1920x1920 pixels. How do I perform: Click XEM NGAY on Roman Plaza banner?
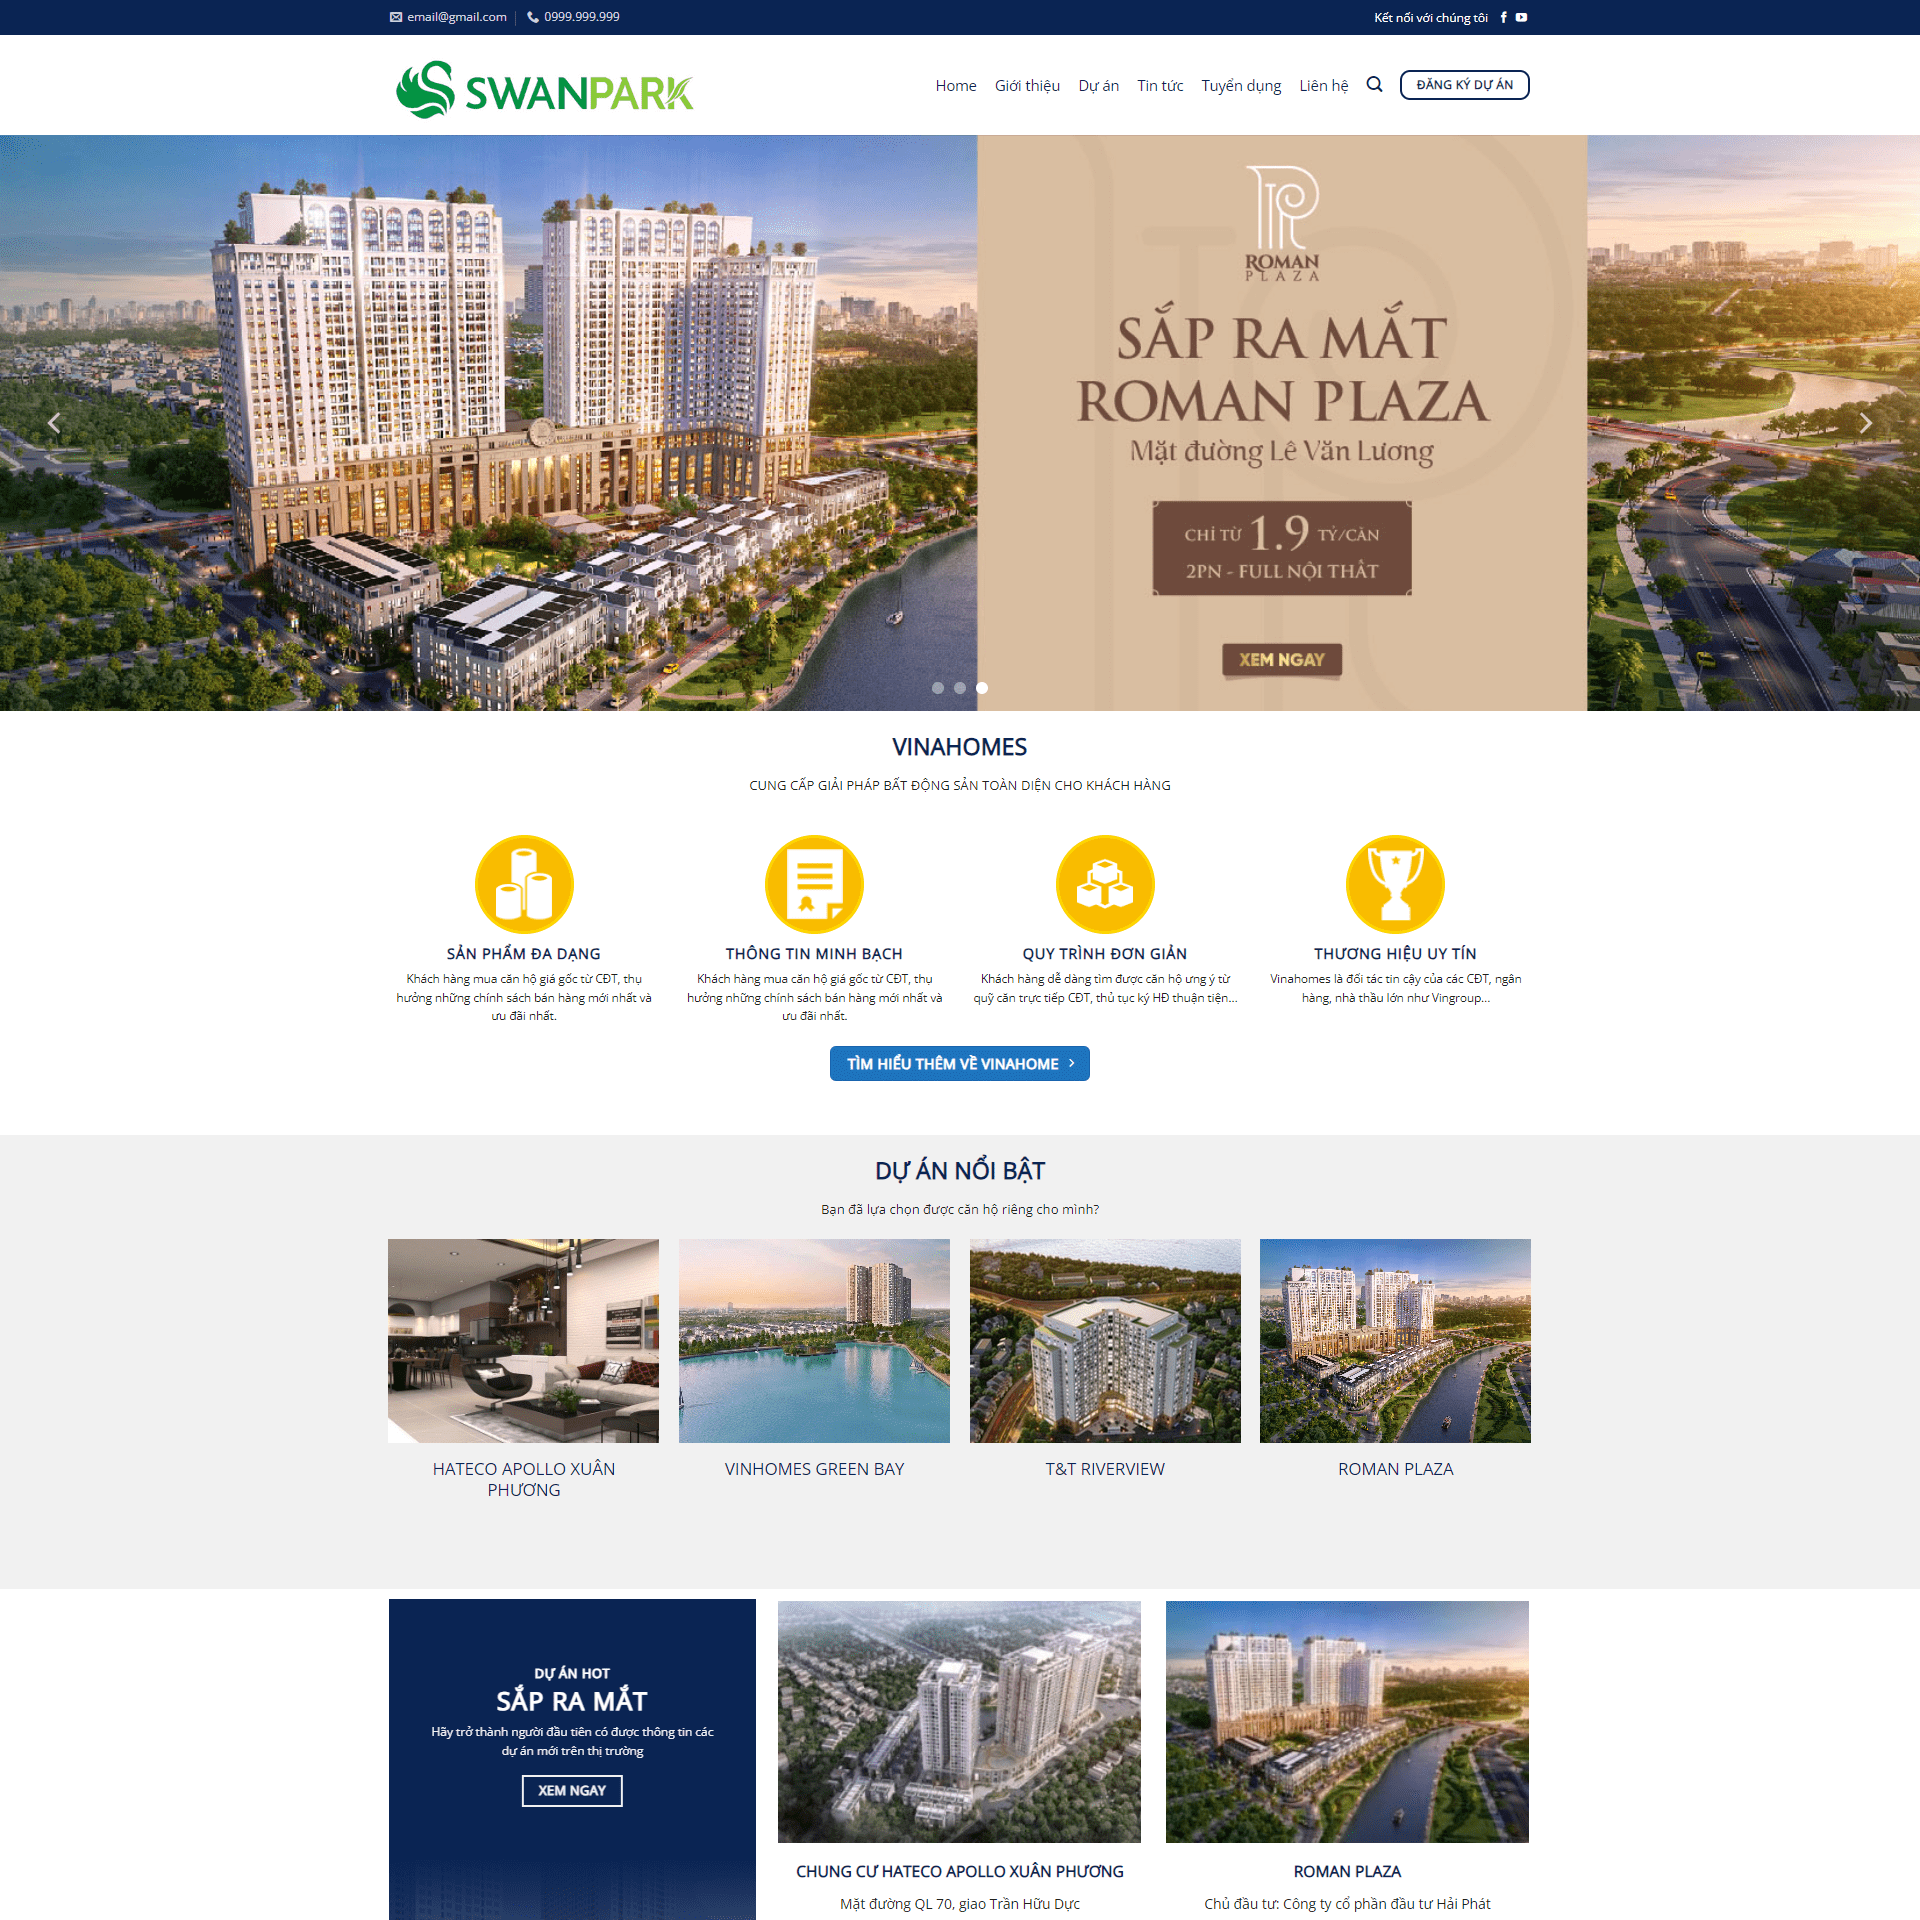point(1282,660)
